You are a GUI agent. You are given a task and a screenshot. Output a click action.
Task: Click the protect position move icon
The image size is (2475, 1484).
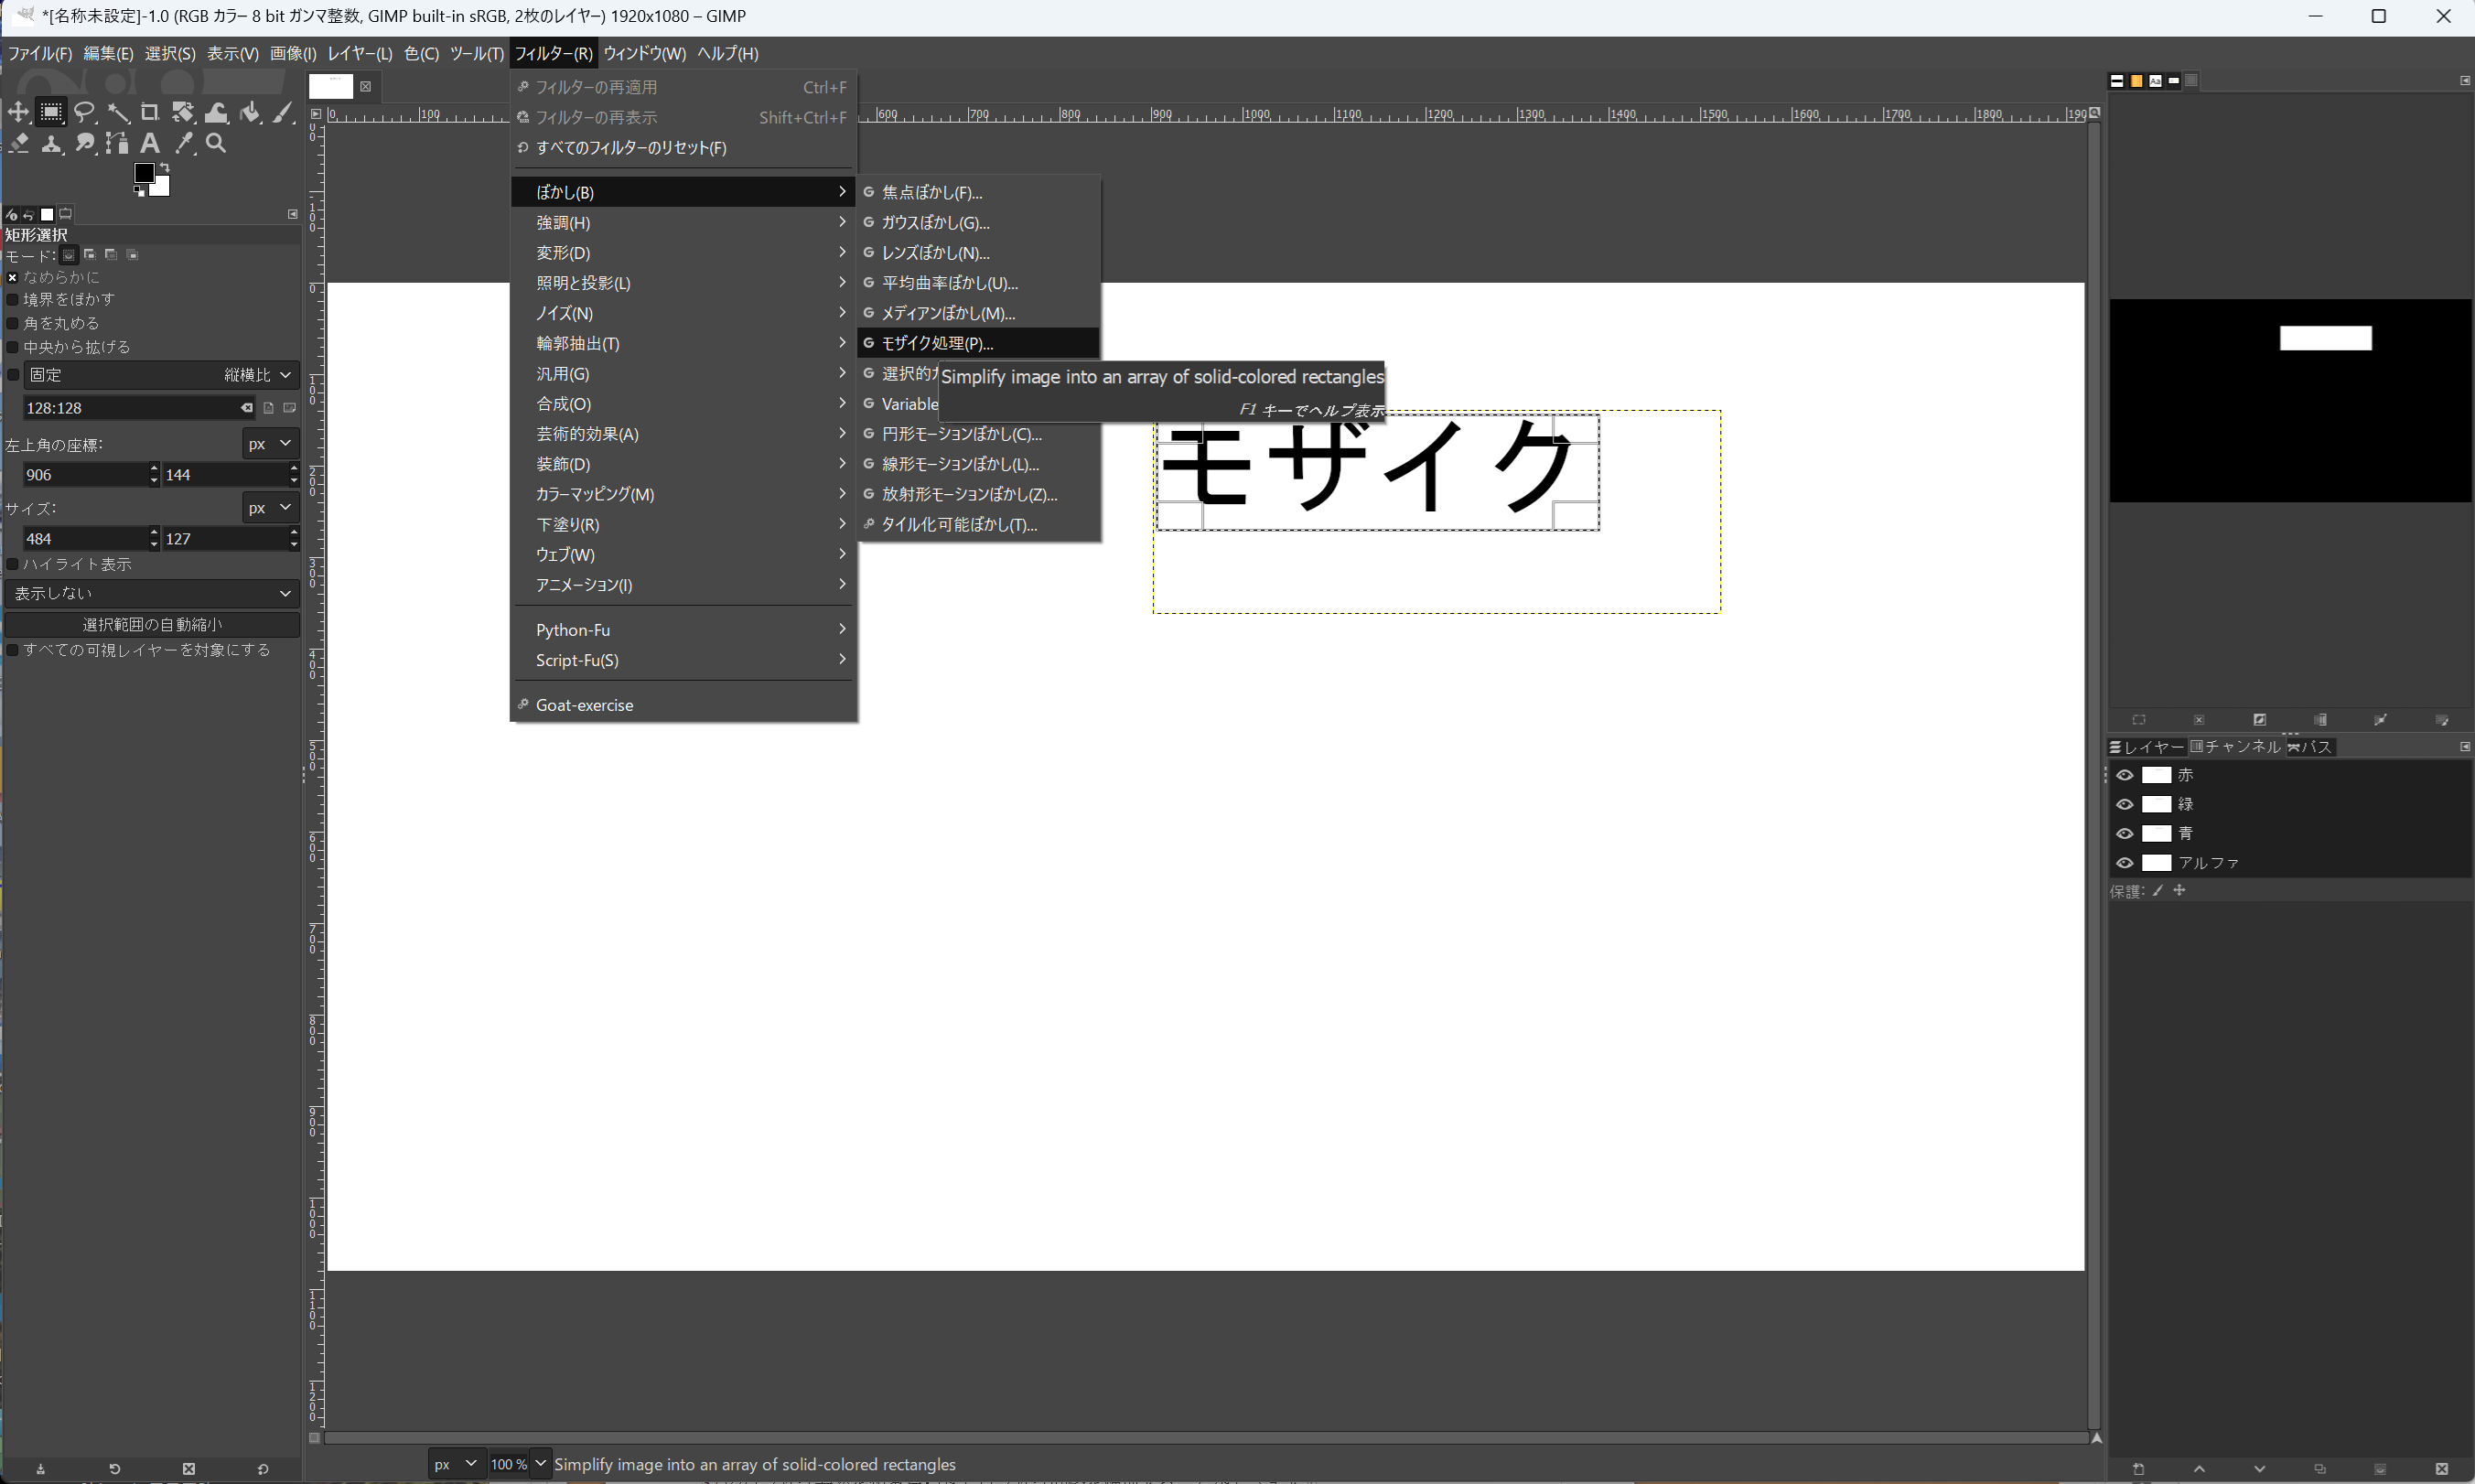click(x=2180, y=891)
